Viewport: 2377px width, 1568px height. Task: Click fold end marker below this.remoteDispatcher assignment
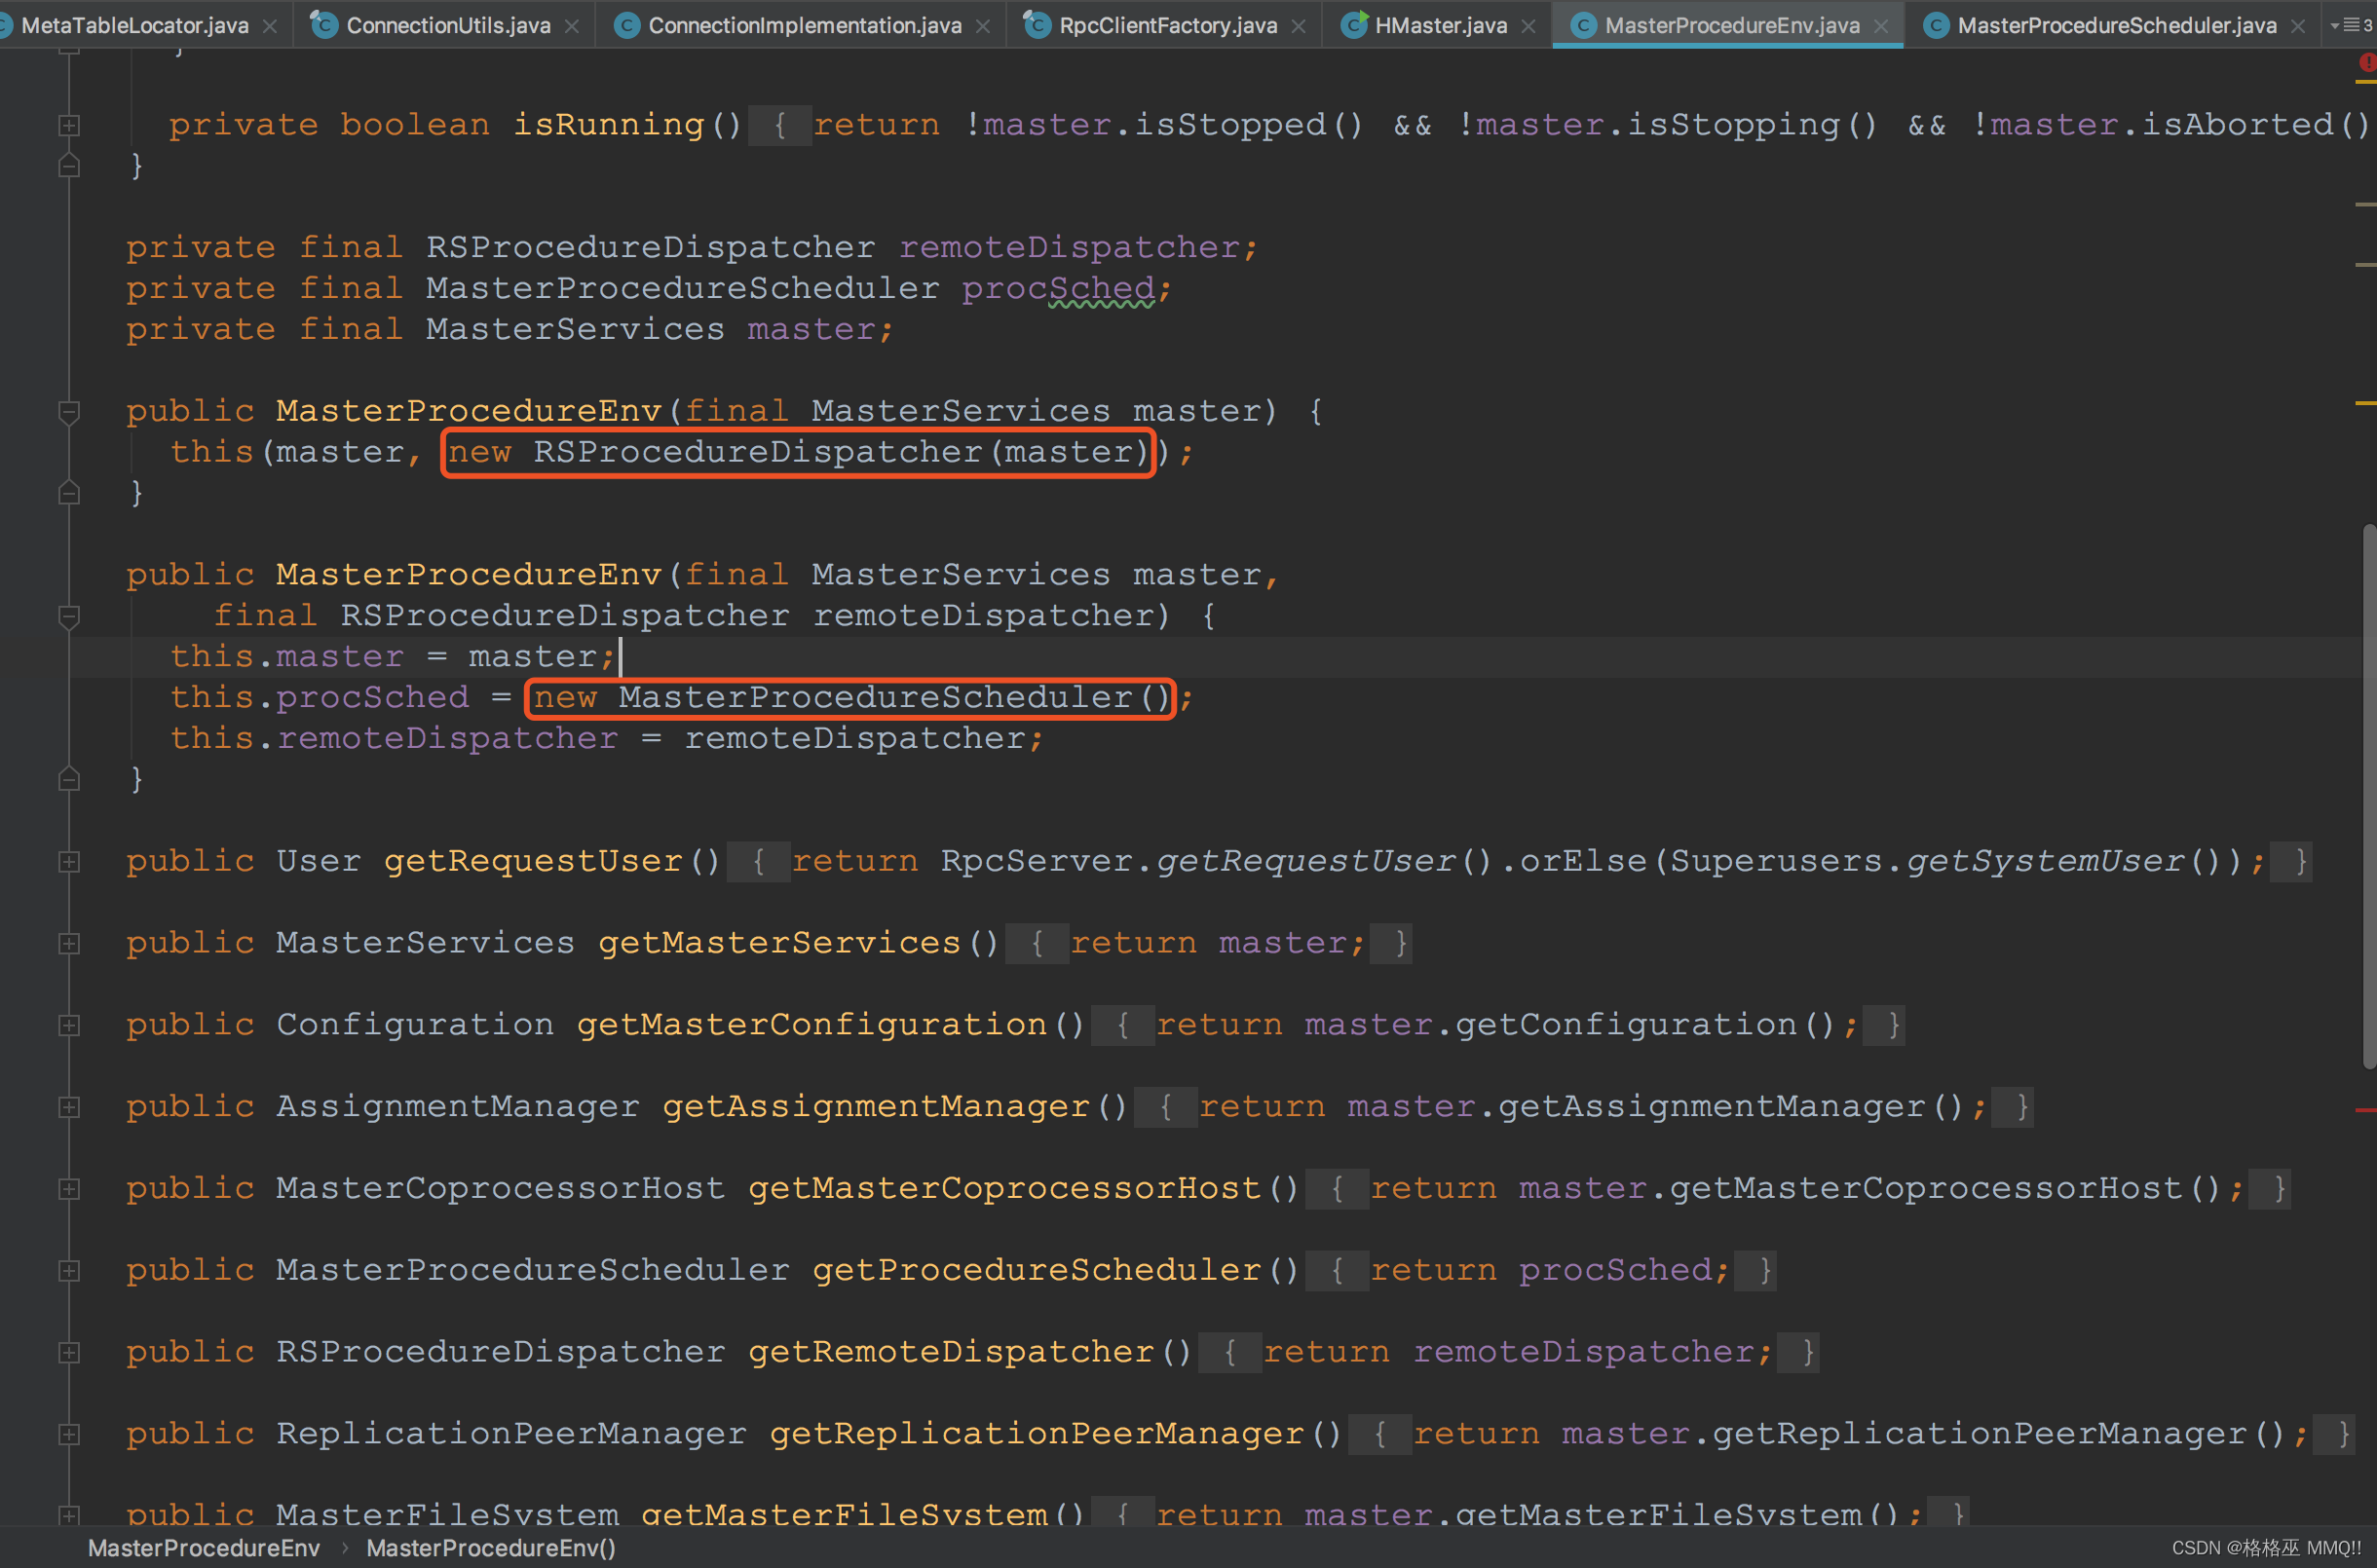[69, 779]
